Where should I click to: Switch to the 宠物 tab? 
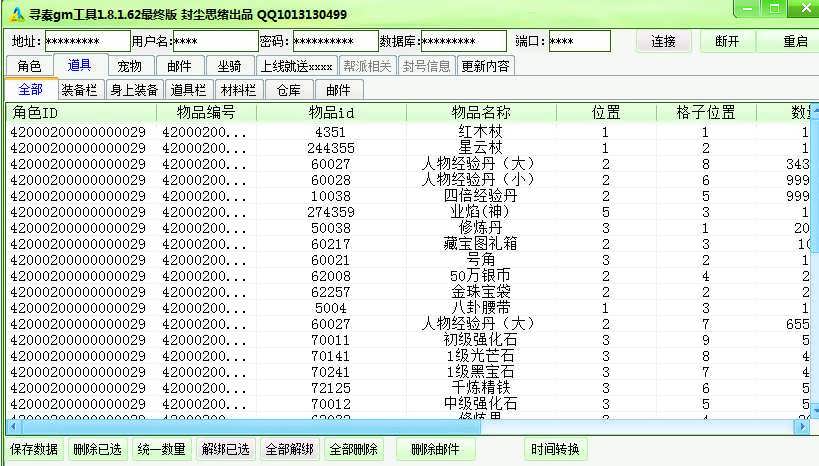pyautogui.click(x=129, y=66)
